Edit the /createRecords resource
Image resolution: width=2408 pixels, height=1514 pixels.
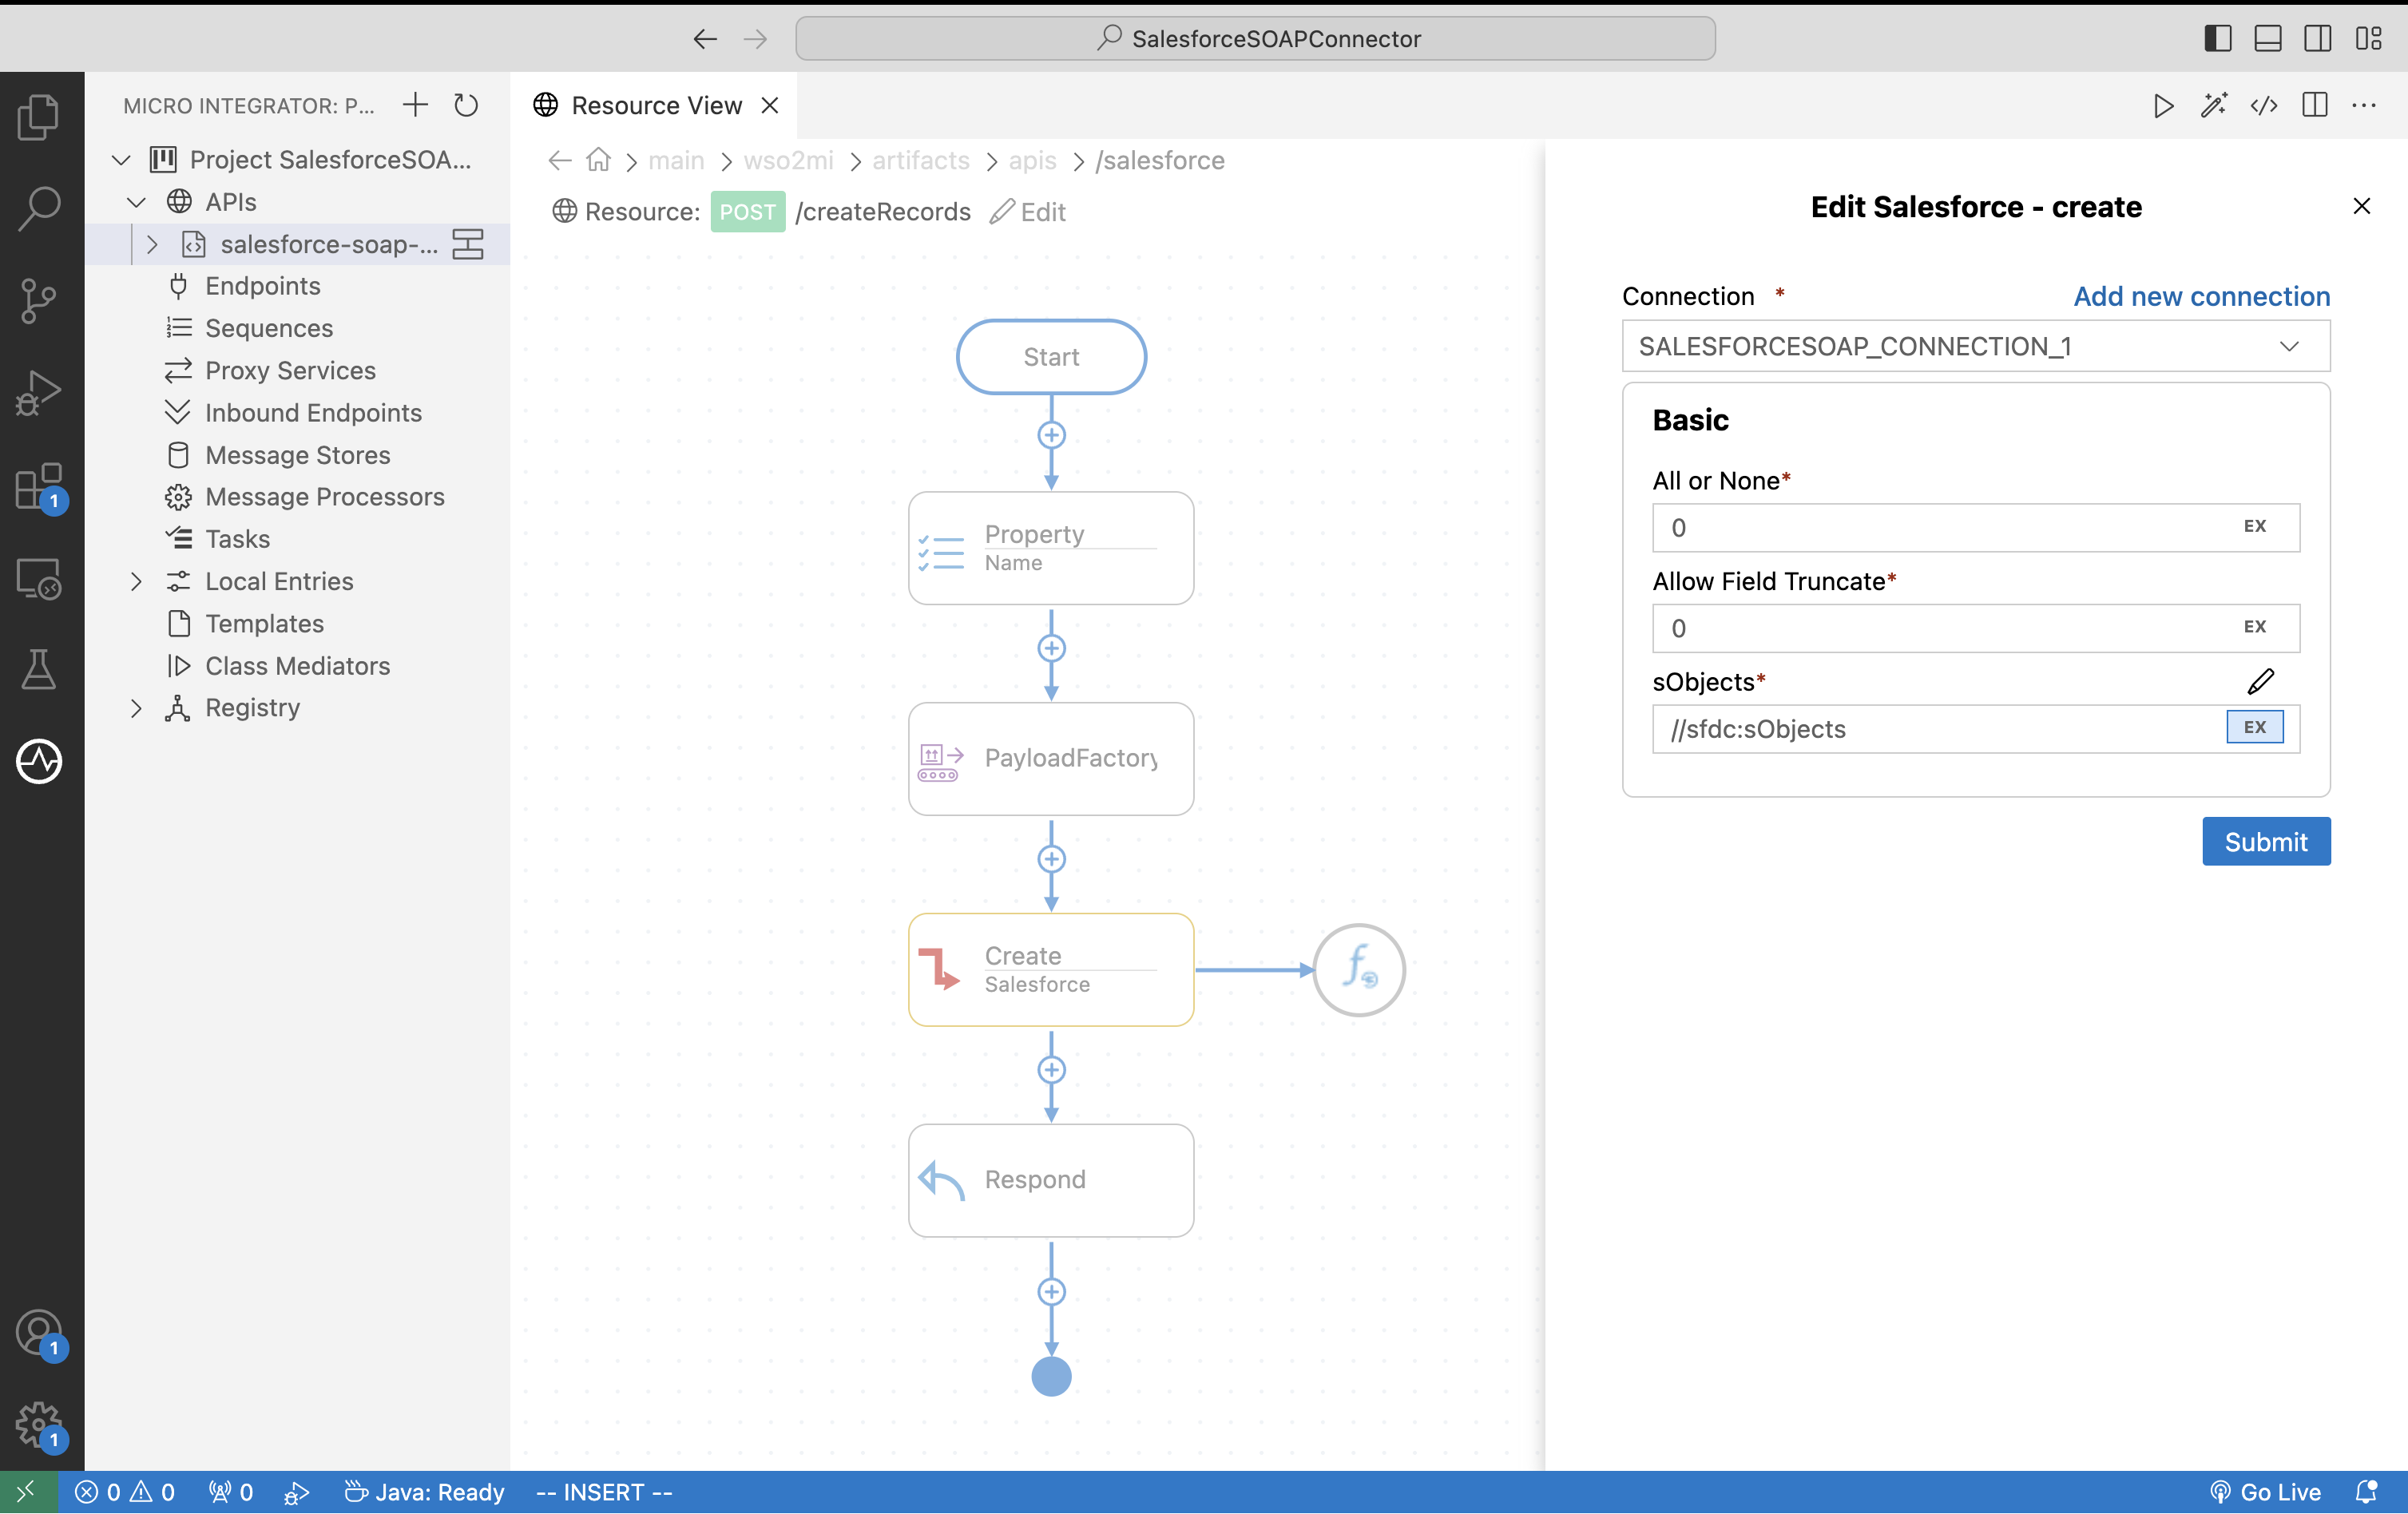click(x=1029, y=212)
